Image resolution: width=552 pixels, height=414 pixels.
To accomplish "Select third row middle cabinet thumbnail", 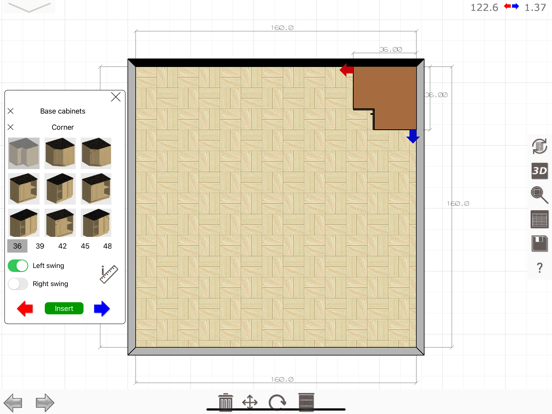I will (60, 223).
